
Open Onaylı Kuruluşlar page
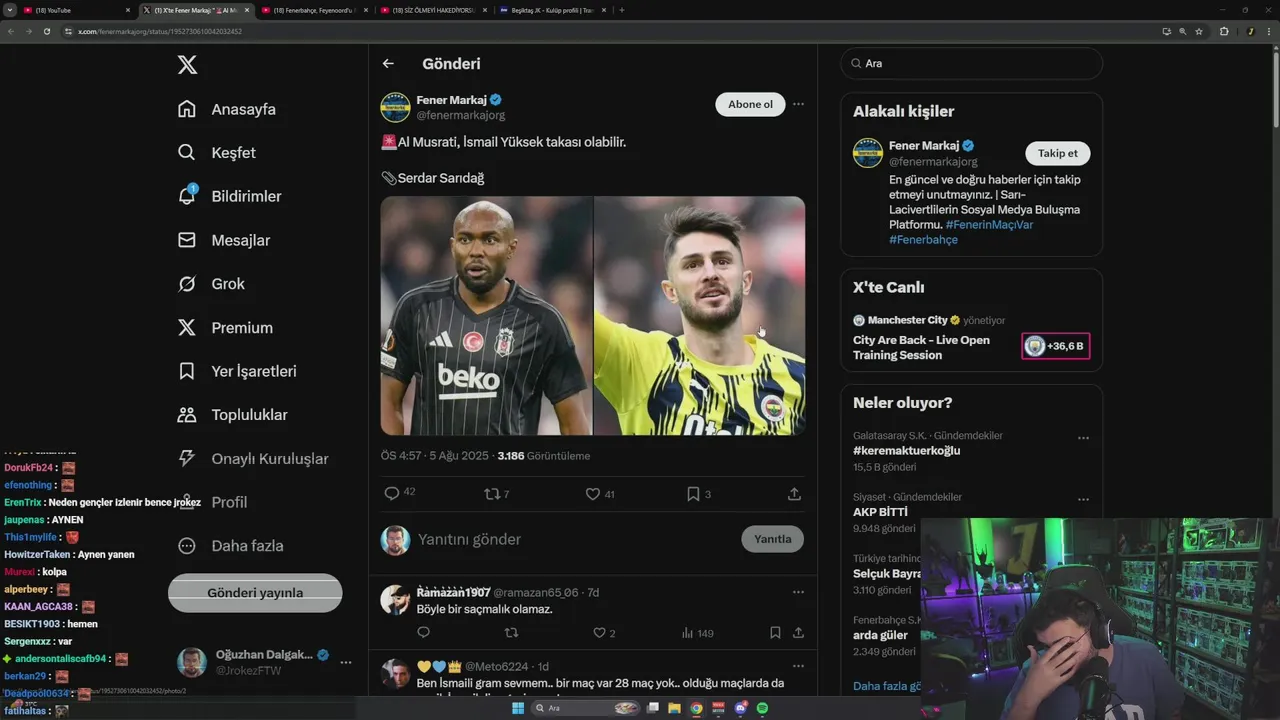coord(253,459)
